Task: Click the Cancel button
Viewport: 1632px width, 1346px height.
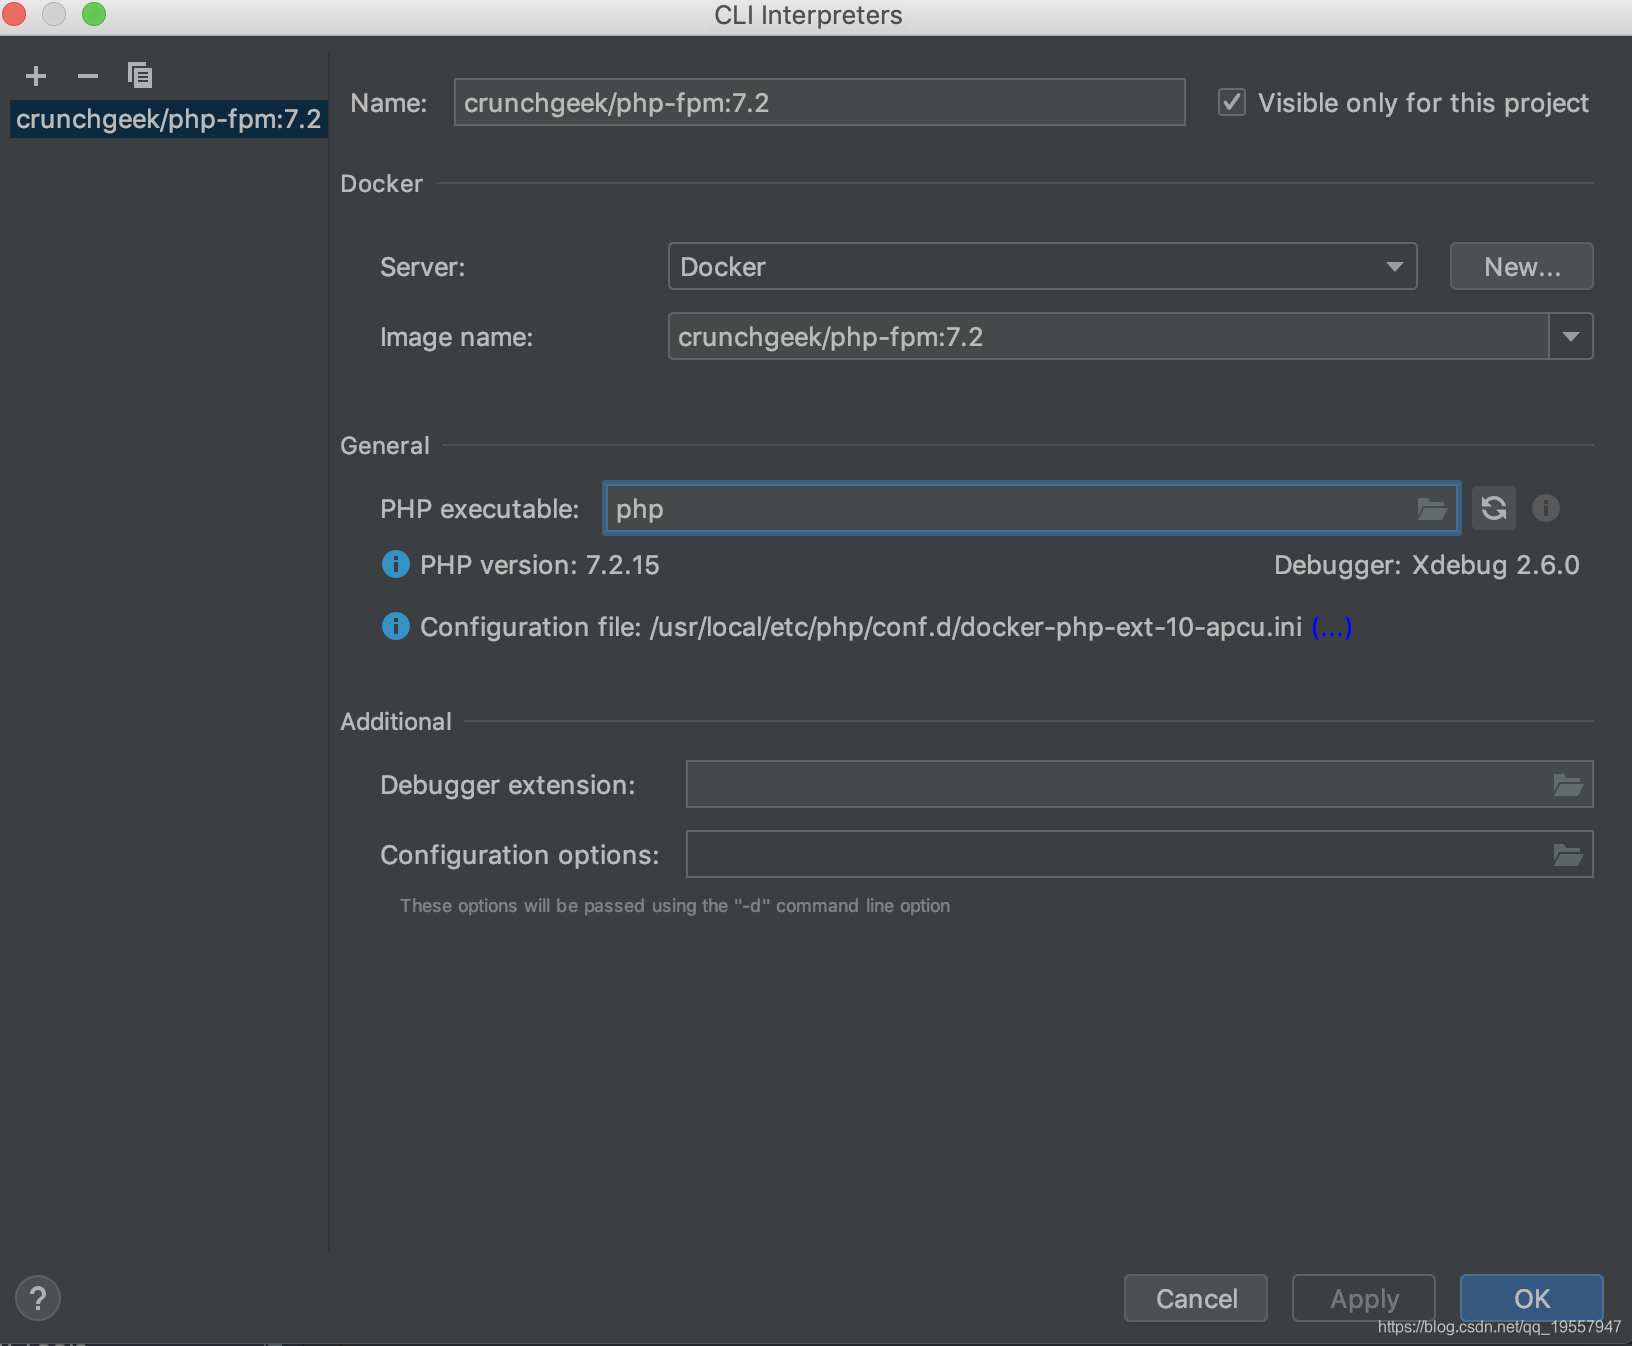Action: [1196, 1298]
